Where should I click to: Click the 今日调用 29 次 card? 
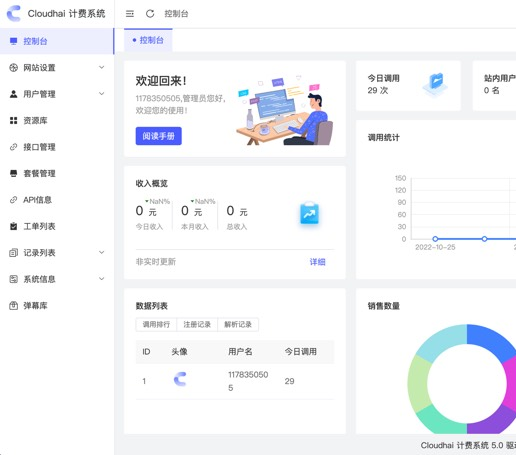click(408, 86)
